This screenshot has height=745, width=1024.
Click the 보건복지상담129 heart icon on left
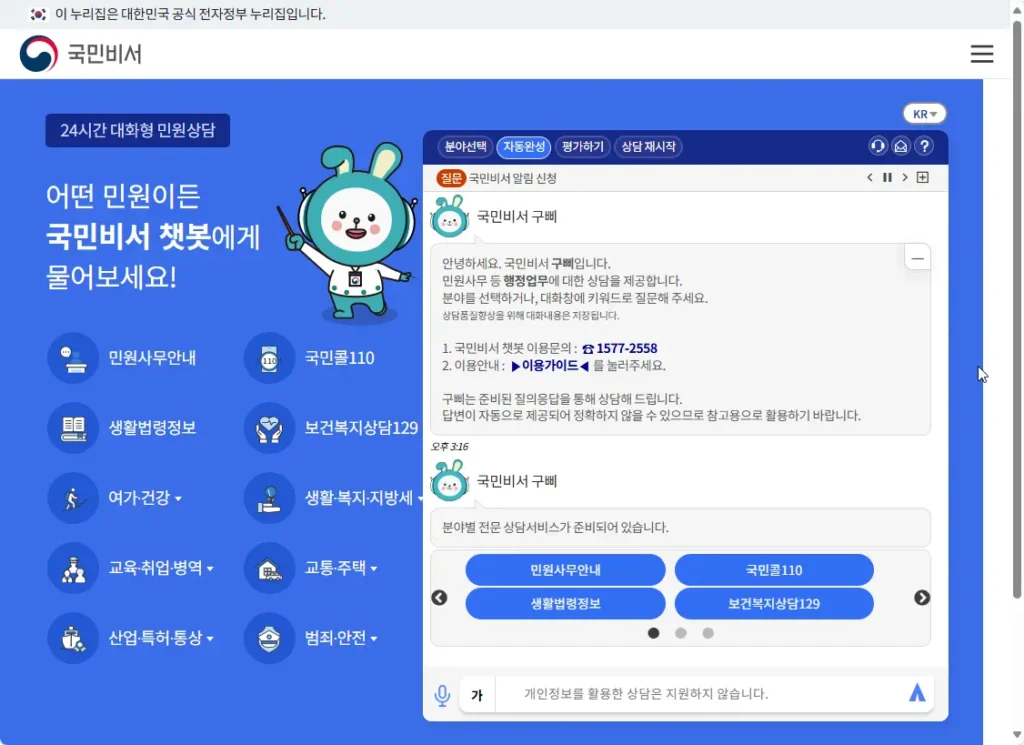click(269, 428)
